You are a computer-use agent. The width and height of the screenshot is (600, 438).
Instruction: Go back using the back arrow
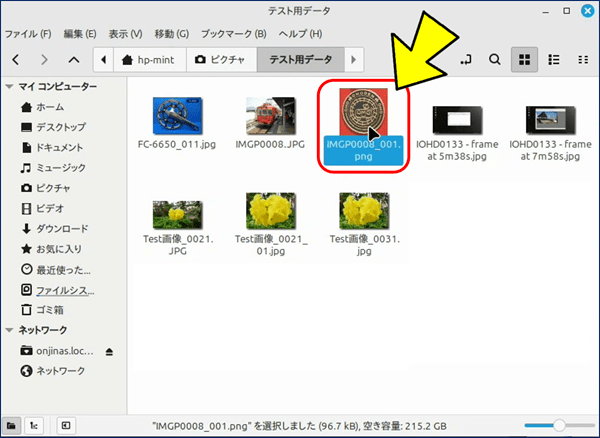(17, 60)
